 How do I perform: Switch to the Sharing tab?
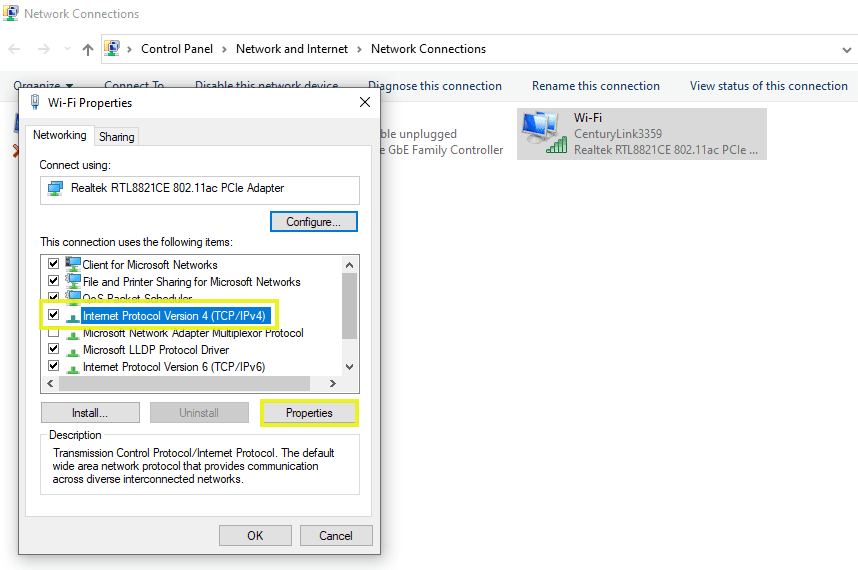[117, 137]
